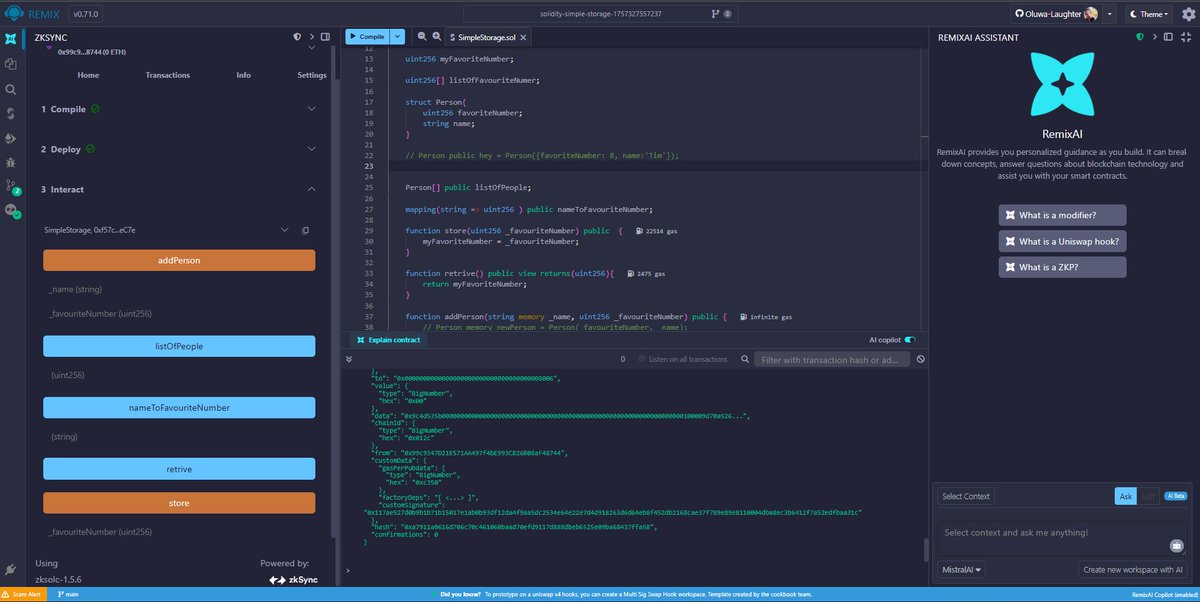Click the Select Context button
The height and width of the screenshot is (602, 1200).
point(966,496)
